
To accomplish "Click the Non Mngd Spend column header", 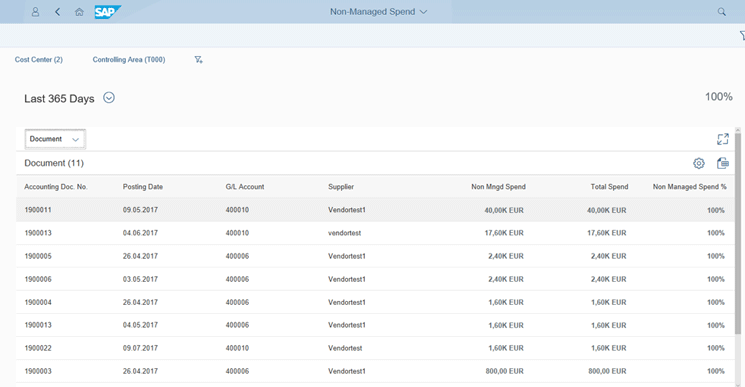I will pos(498,187).
